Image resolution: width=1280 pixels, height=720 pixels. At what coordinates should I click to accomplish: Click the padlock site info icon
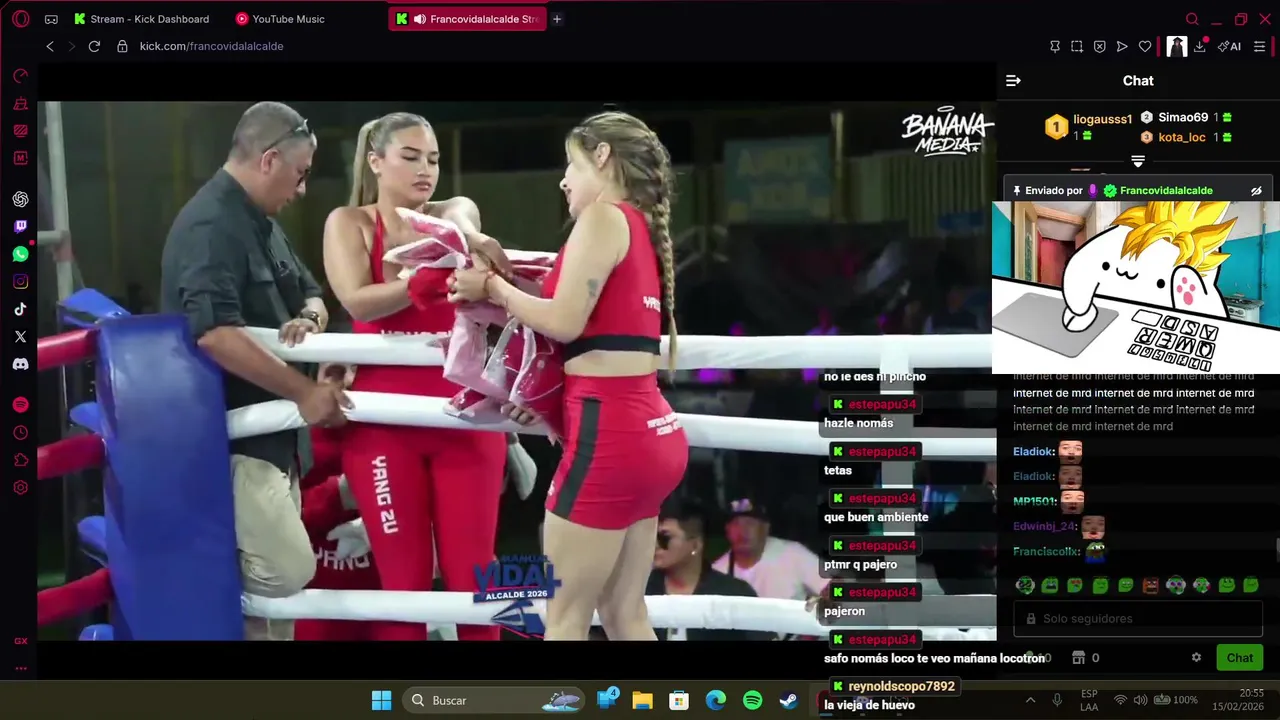tap(122, 46)
